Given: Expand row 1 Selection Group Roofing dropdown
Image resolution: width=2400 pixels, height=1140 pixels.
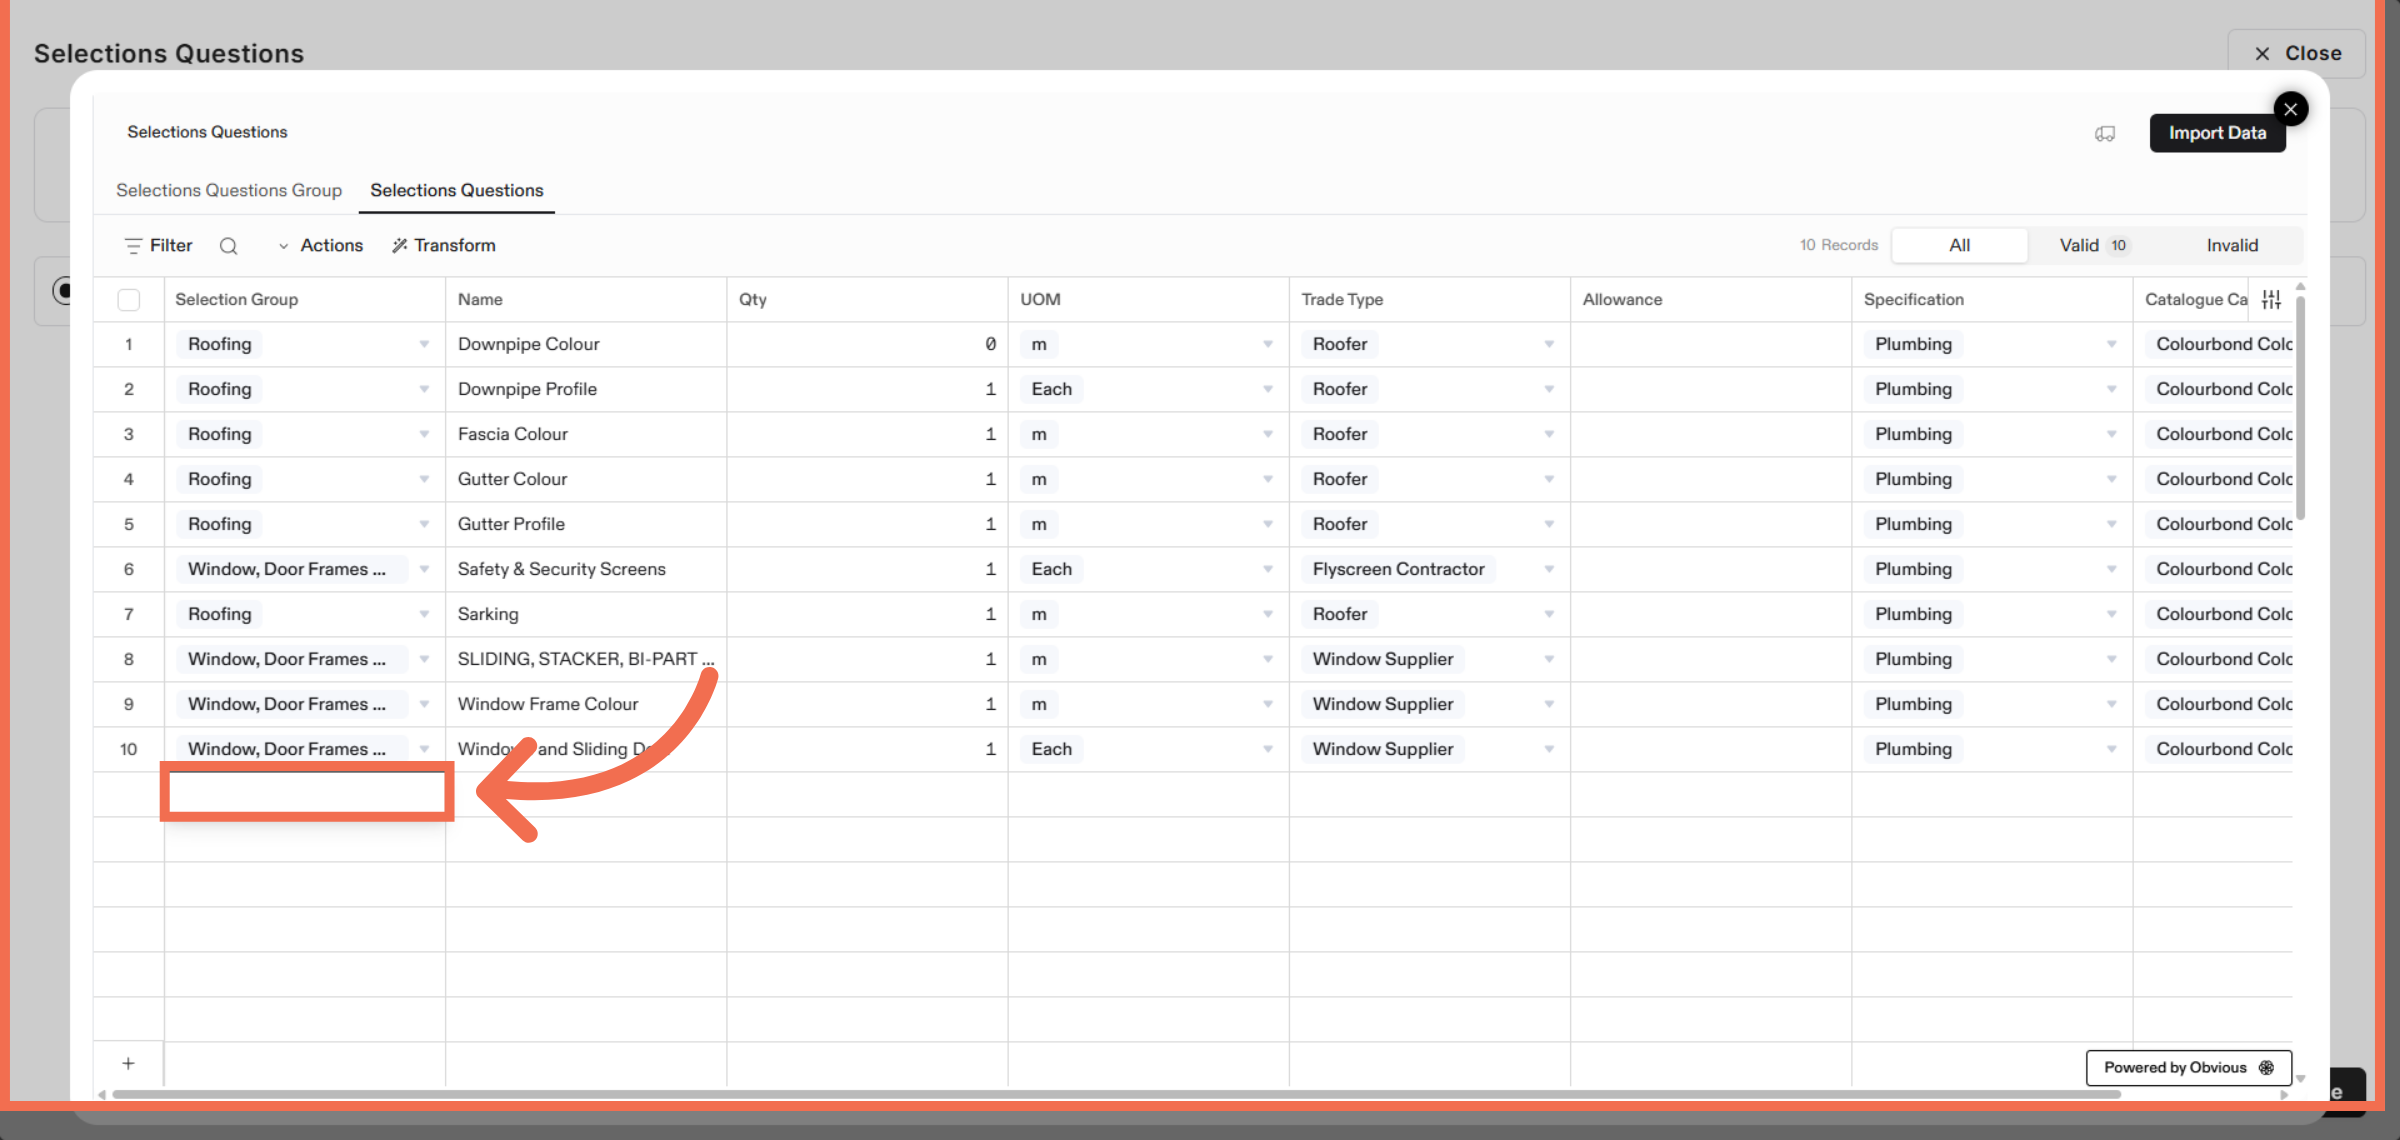Looking at the screenshot, I should (x=424, y=345).
